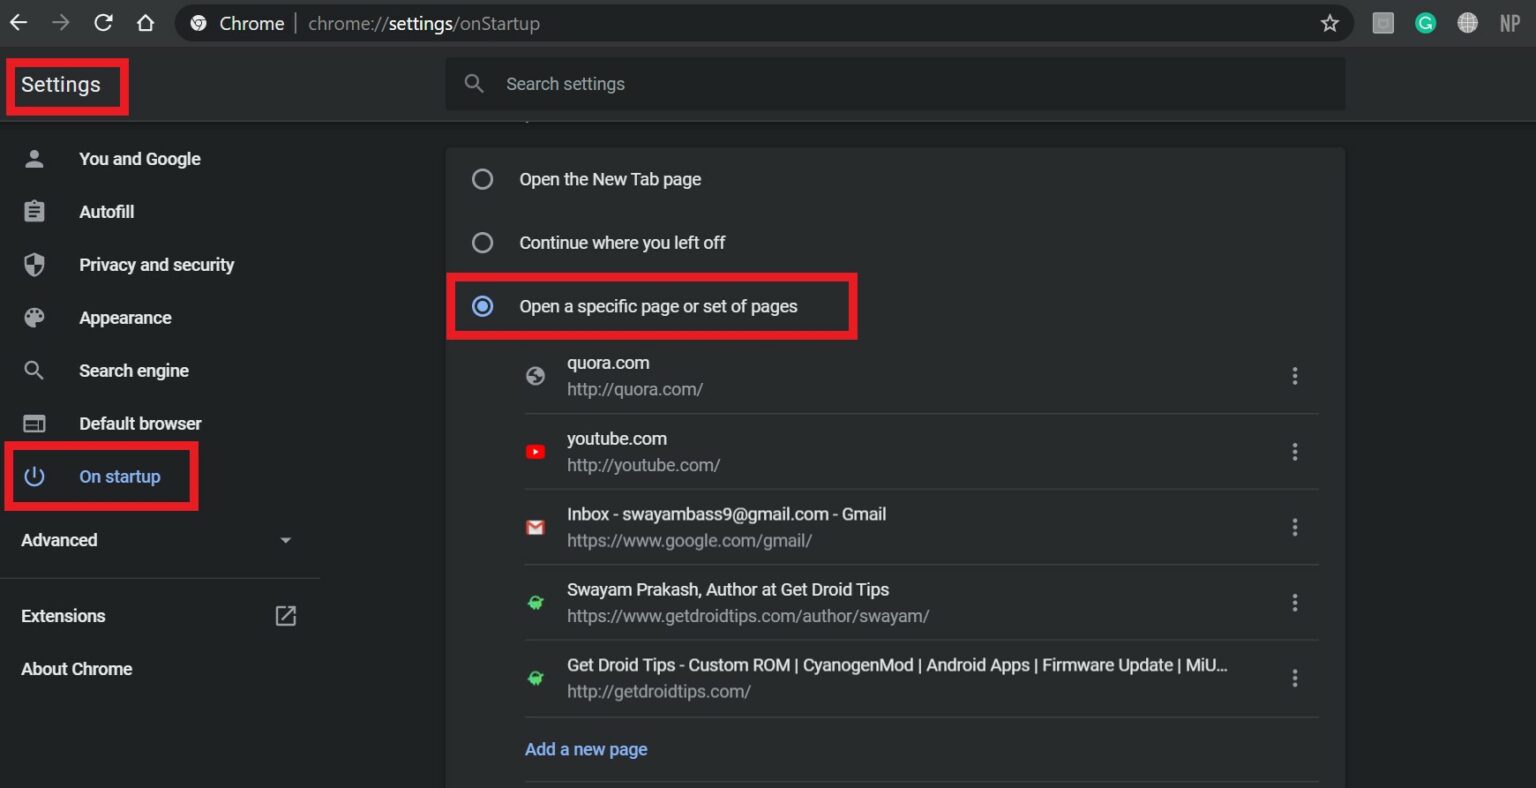Open more actions menu for quora.com
This screenshot has height=788, width=1536.
[x=1294, y=376]
